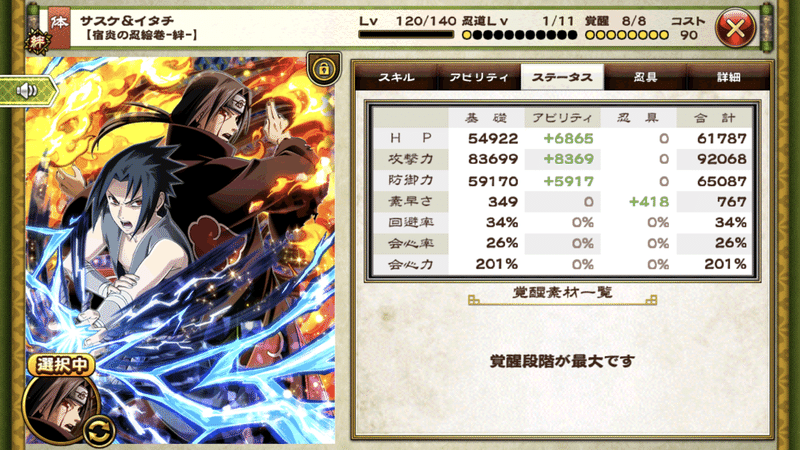Image resolution: width=800 pixels, height=450 pixels.
Task: Click the character swap arrows icon
Action: [x=99, y=430]
